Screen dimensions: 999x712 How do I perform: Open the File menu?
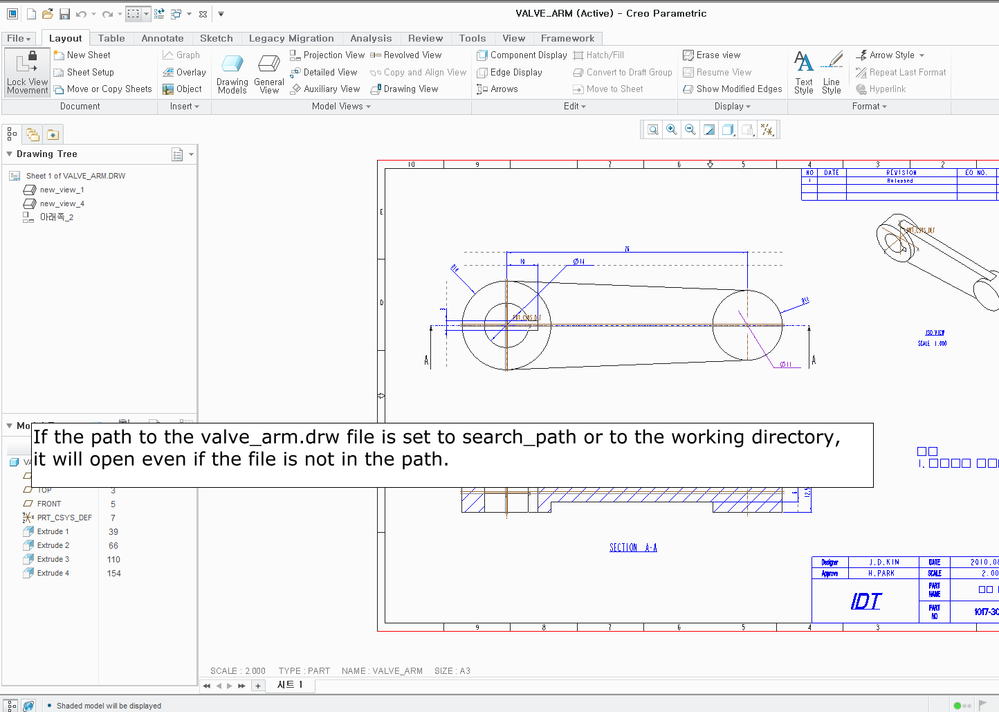click(19, 38)
